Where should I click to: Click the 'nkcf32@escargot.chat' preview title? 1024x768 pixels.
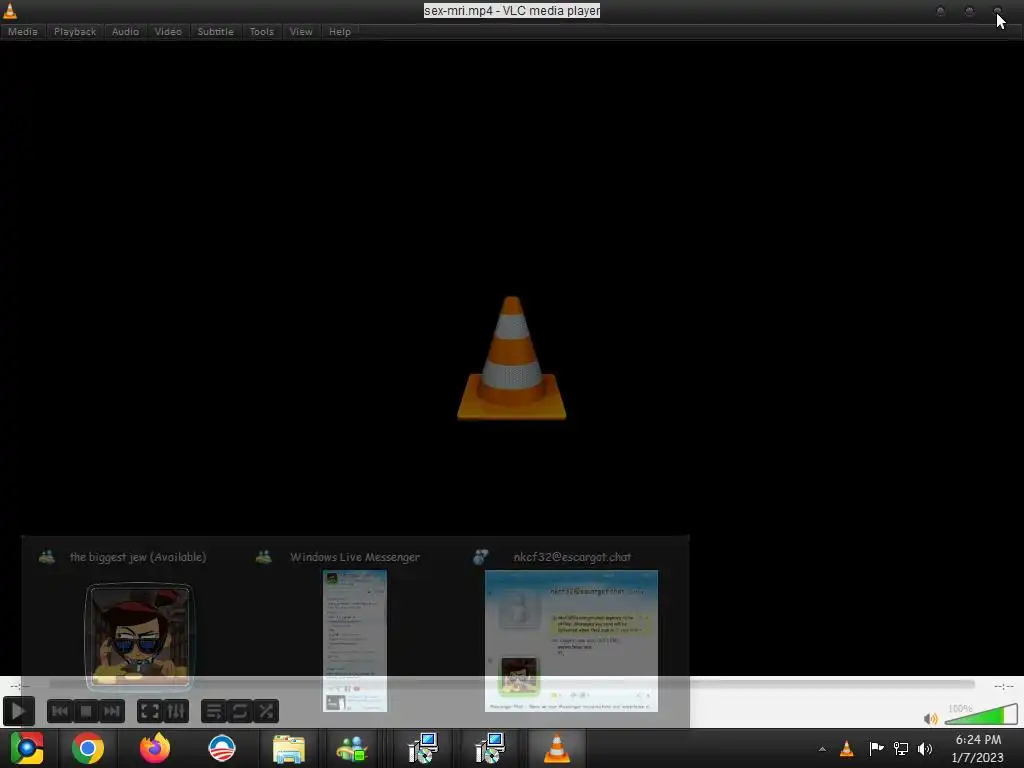coord(572,557)
